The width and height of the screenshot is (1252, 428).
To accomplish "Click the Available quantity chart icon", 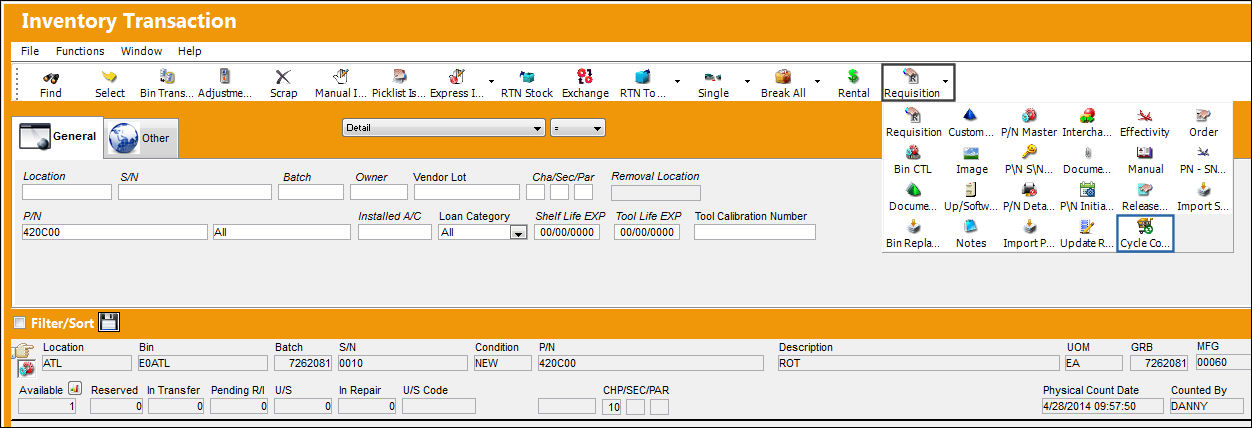I will coord(74,389).
